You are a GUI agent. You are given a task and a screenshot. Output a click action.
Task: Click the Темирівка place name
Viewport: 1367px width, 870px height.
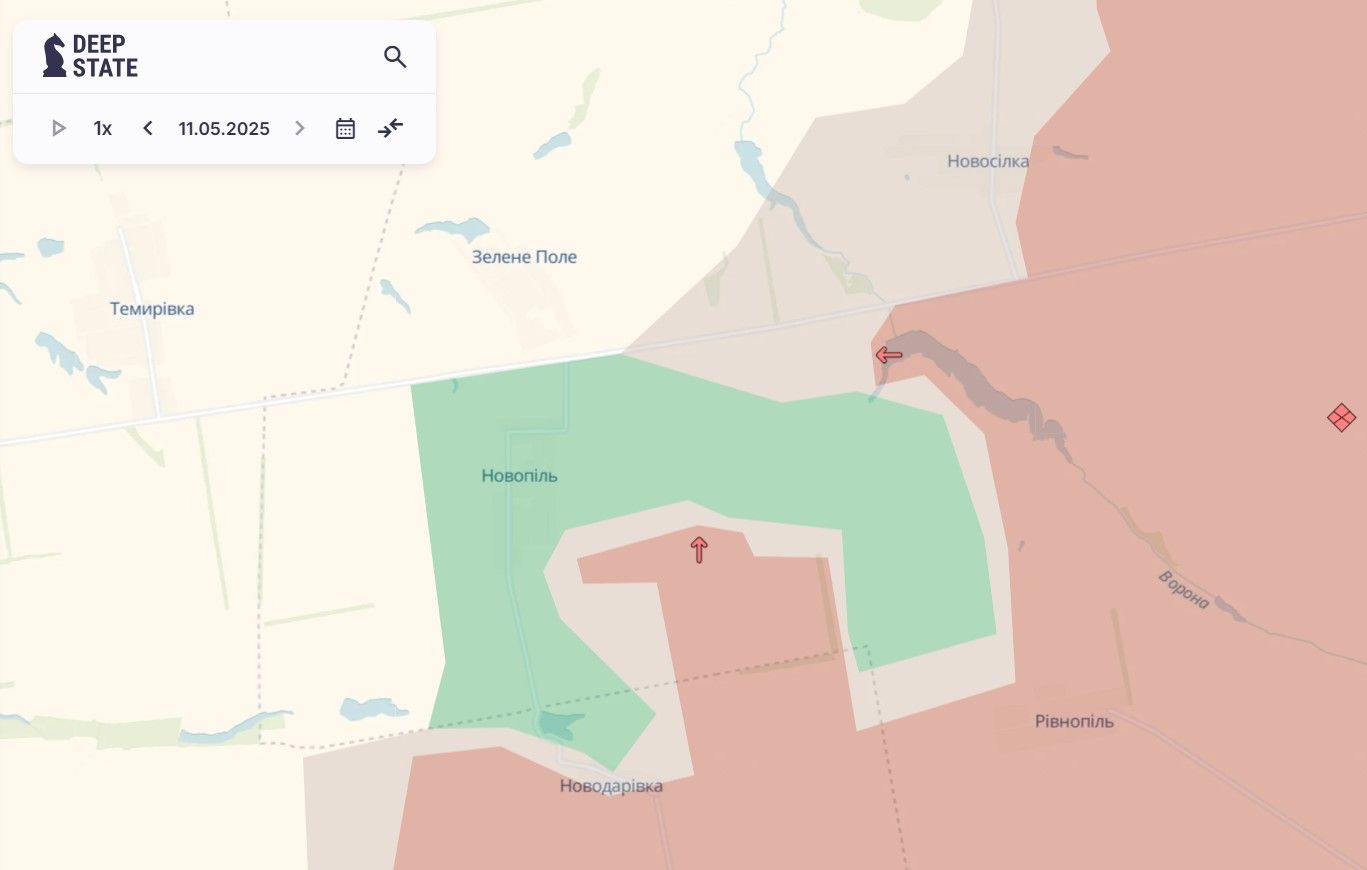[152, 309]
